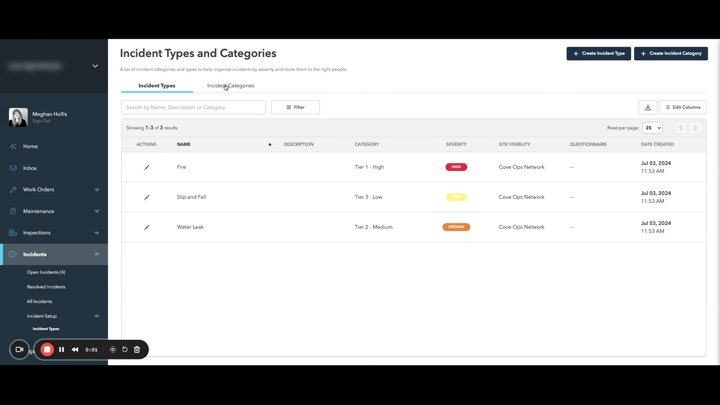Screen dimensions: 720x405
Task: Switch to the Incident Types tab
Action: point(157,86)
